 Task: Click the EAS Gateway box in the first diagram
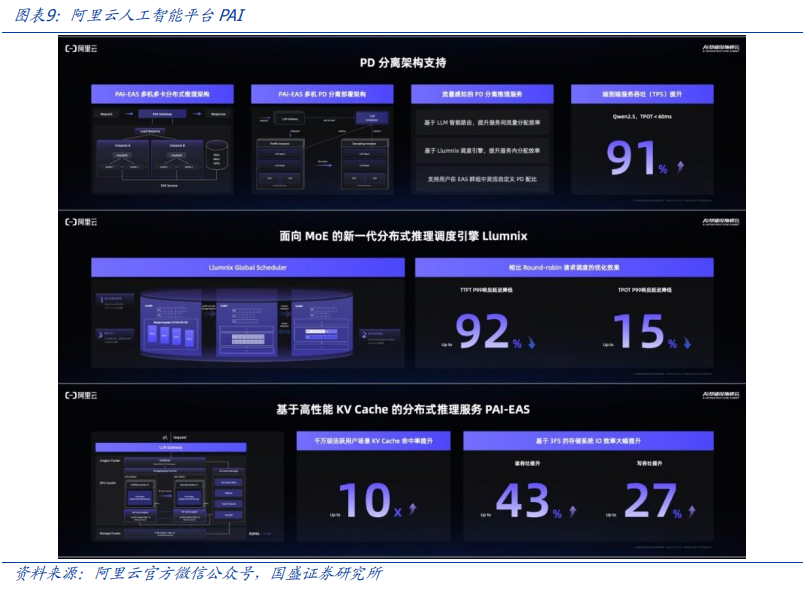point(162,114)
